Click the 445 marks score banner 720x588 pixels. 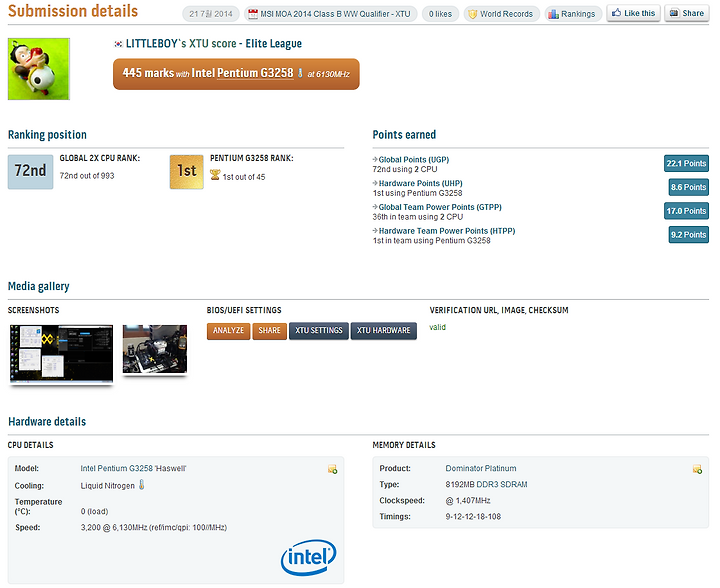tap(236, 74)
